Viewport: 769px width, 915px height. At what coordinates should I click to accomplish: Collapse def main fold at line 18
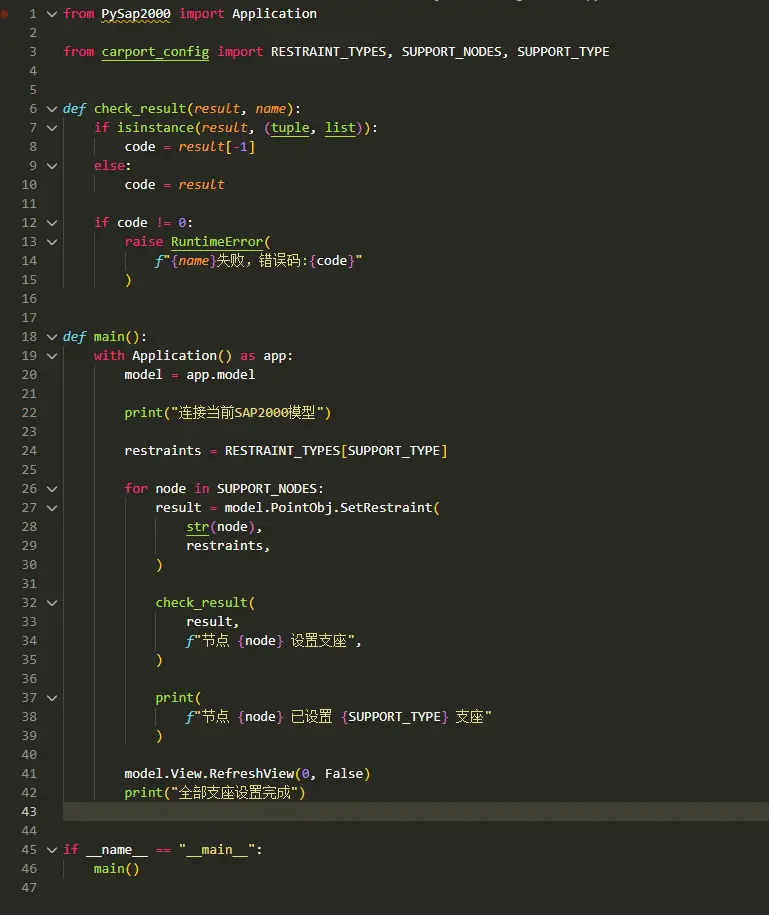(52, 337)
